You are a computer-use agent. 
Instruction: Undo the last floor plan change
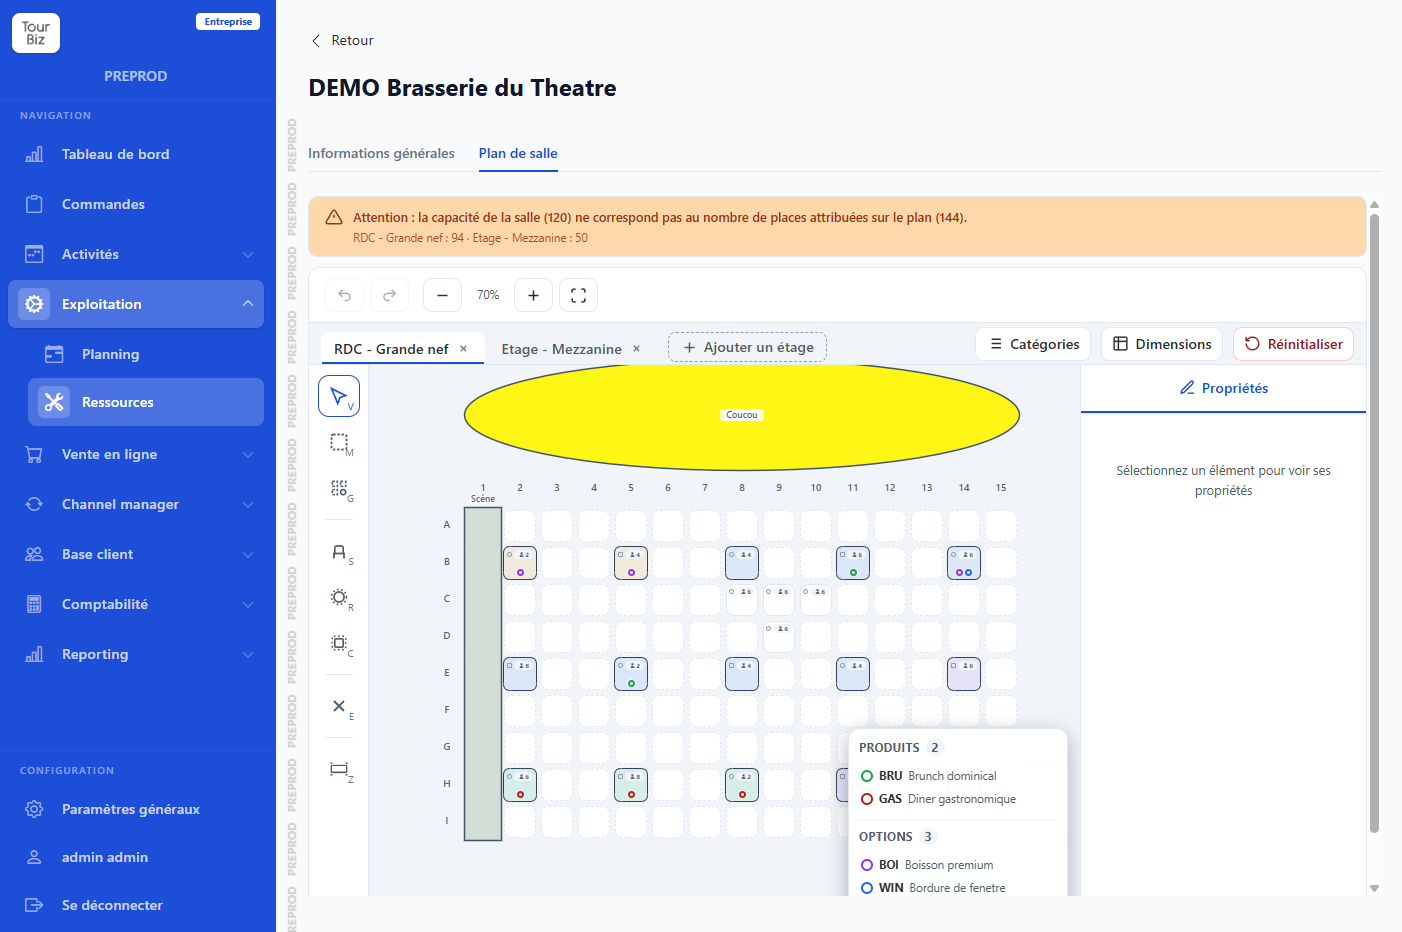(x=345, y=295)
